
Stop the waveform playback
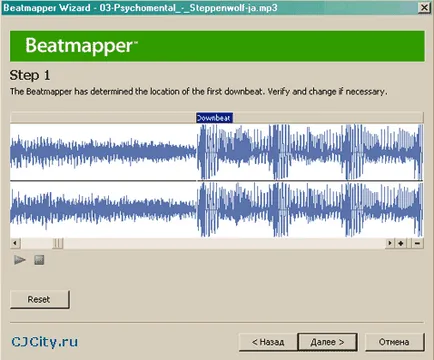point(39,260)
